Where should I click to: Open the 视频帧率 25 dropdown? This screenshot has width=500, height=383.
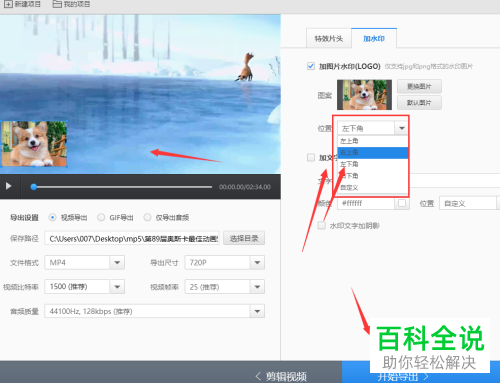225,287
